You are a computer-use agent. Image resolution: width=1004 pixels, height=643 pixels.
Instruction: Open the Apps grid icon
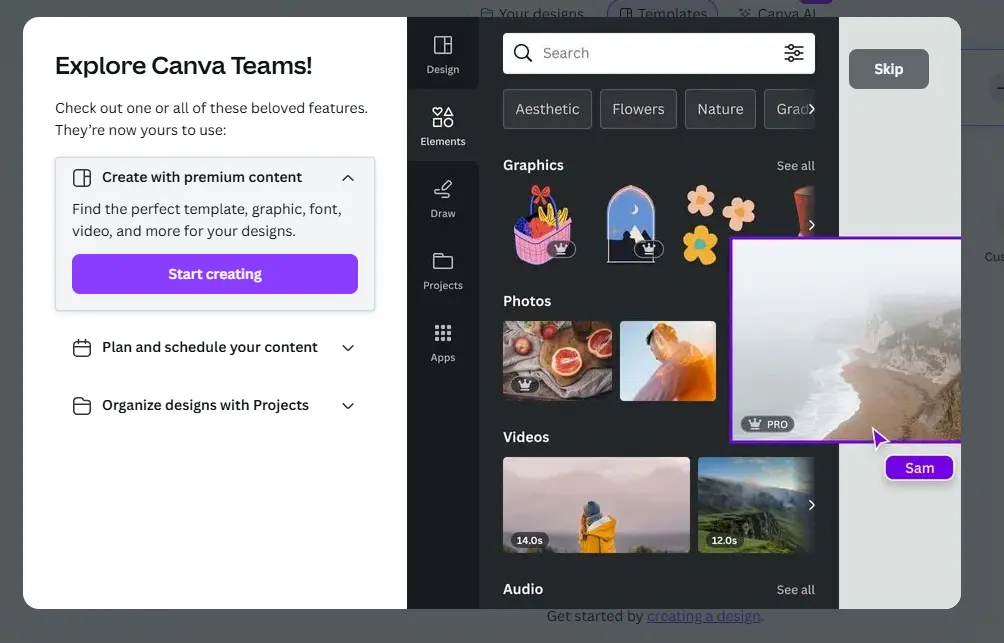coord(442,333)
